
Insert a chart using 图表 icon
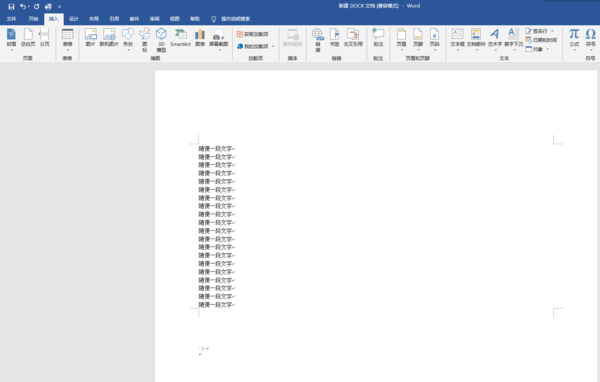pyautogui.click(x=200, y=38)
